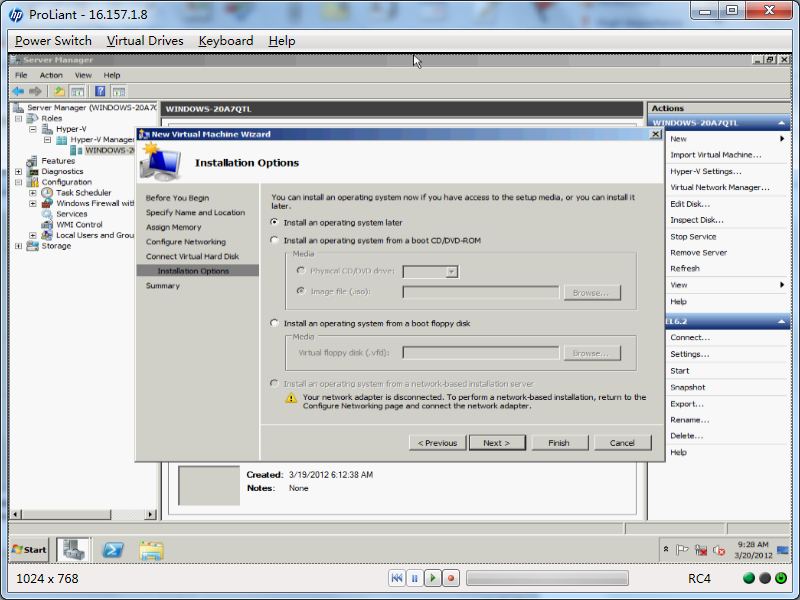Select the Physical CD/DVD drive radio button
This screenshot has height=600, width=800.
coord(301,271)
